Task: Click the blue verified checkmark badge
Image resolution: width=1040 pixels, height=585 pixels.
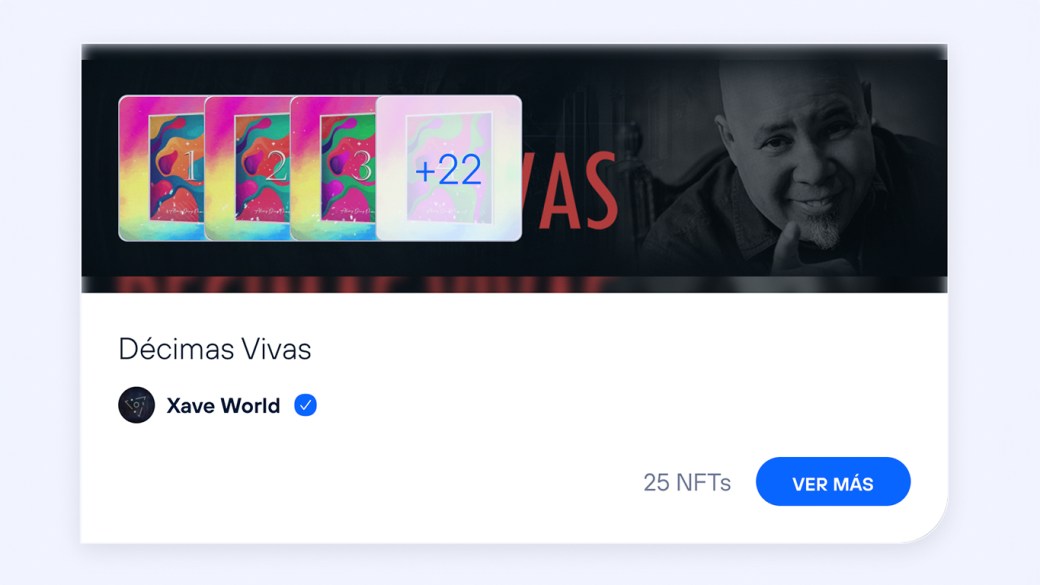Action: pyautogui.click(x=306, y=405)
